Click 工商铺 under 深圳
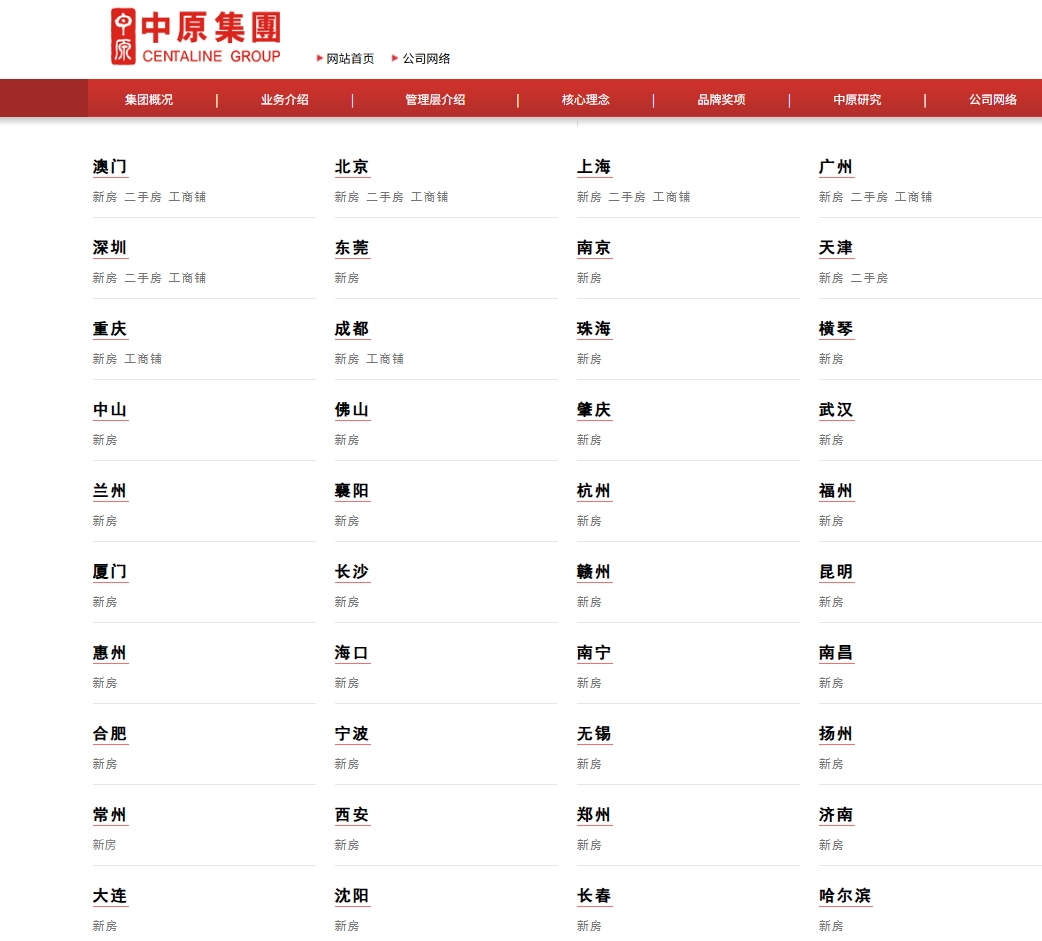Viewport: 1042px width, 941px height. [187, 278]
